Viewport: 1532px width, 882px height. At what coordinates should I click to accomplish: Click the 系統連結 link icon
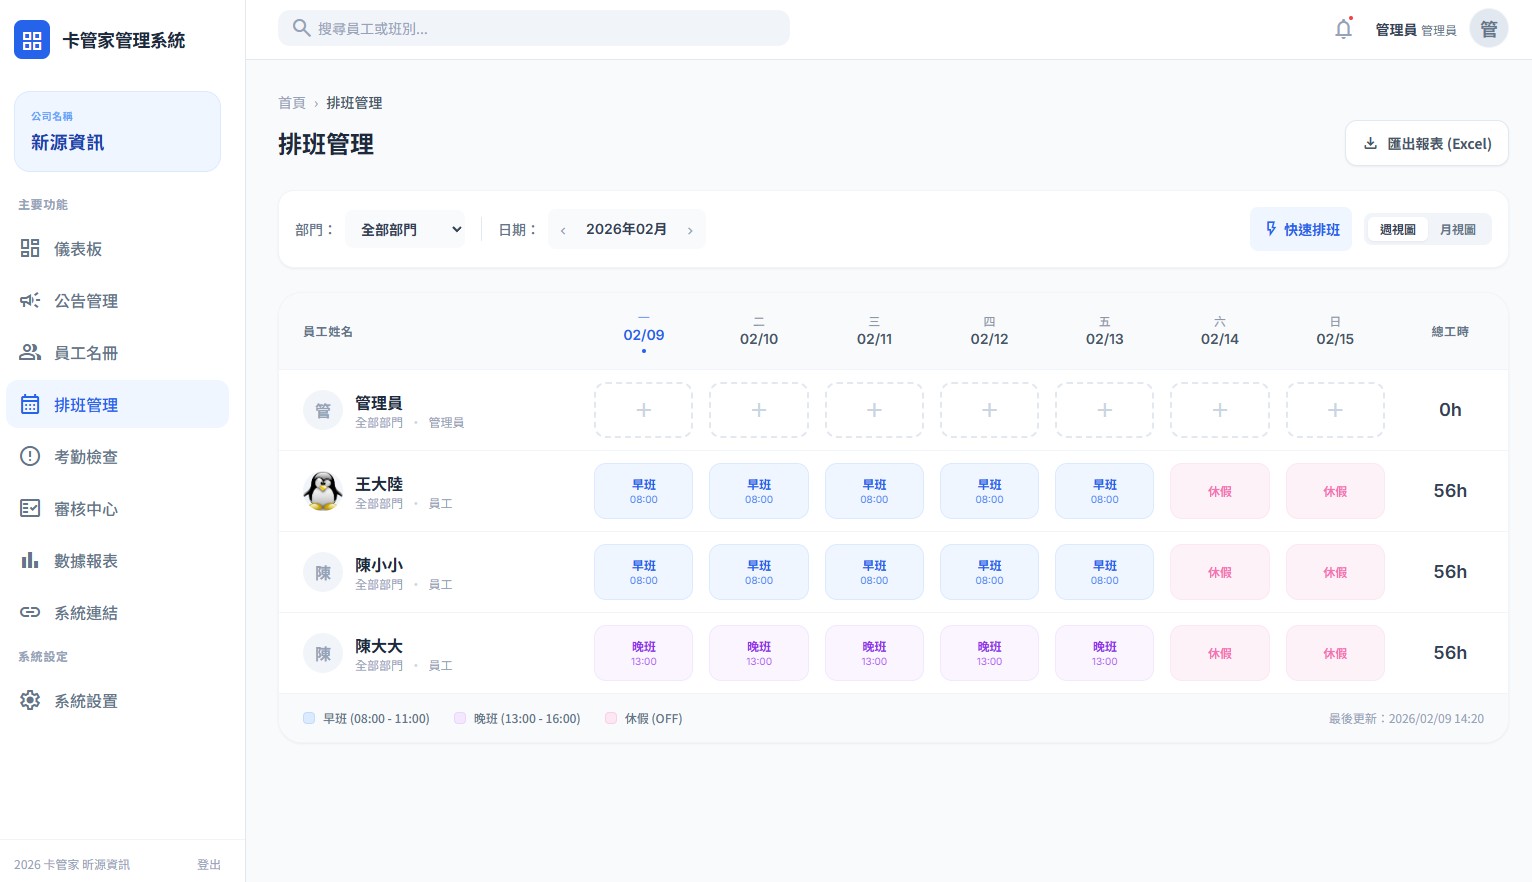[30, 613]
